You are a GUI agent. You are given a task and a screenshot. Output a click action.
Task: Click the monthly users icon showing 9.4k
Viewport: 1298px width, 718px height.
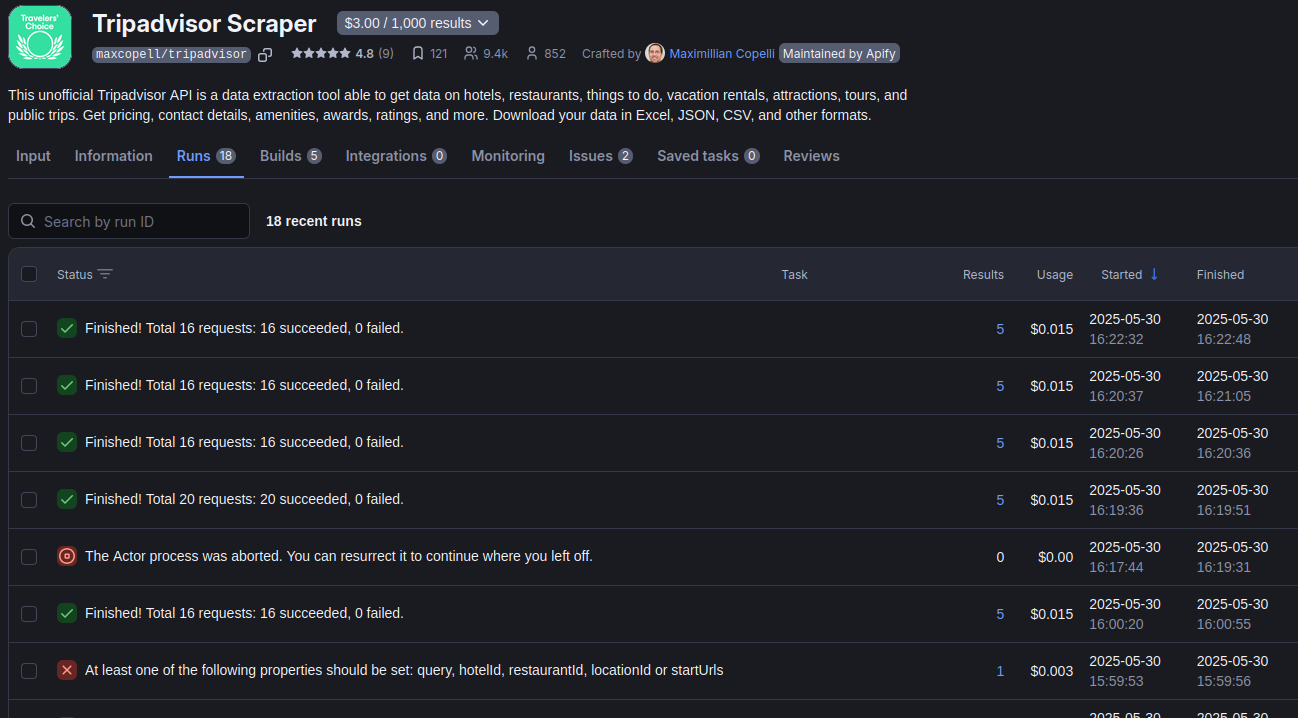coord(471,54)
